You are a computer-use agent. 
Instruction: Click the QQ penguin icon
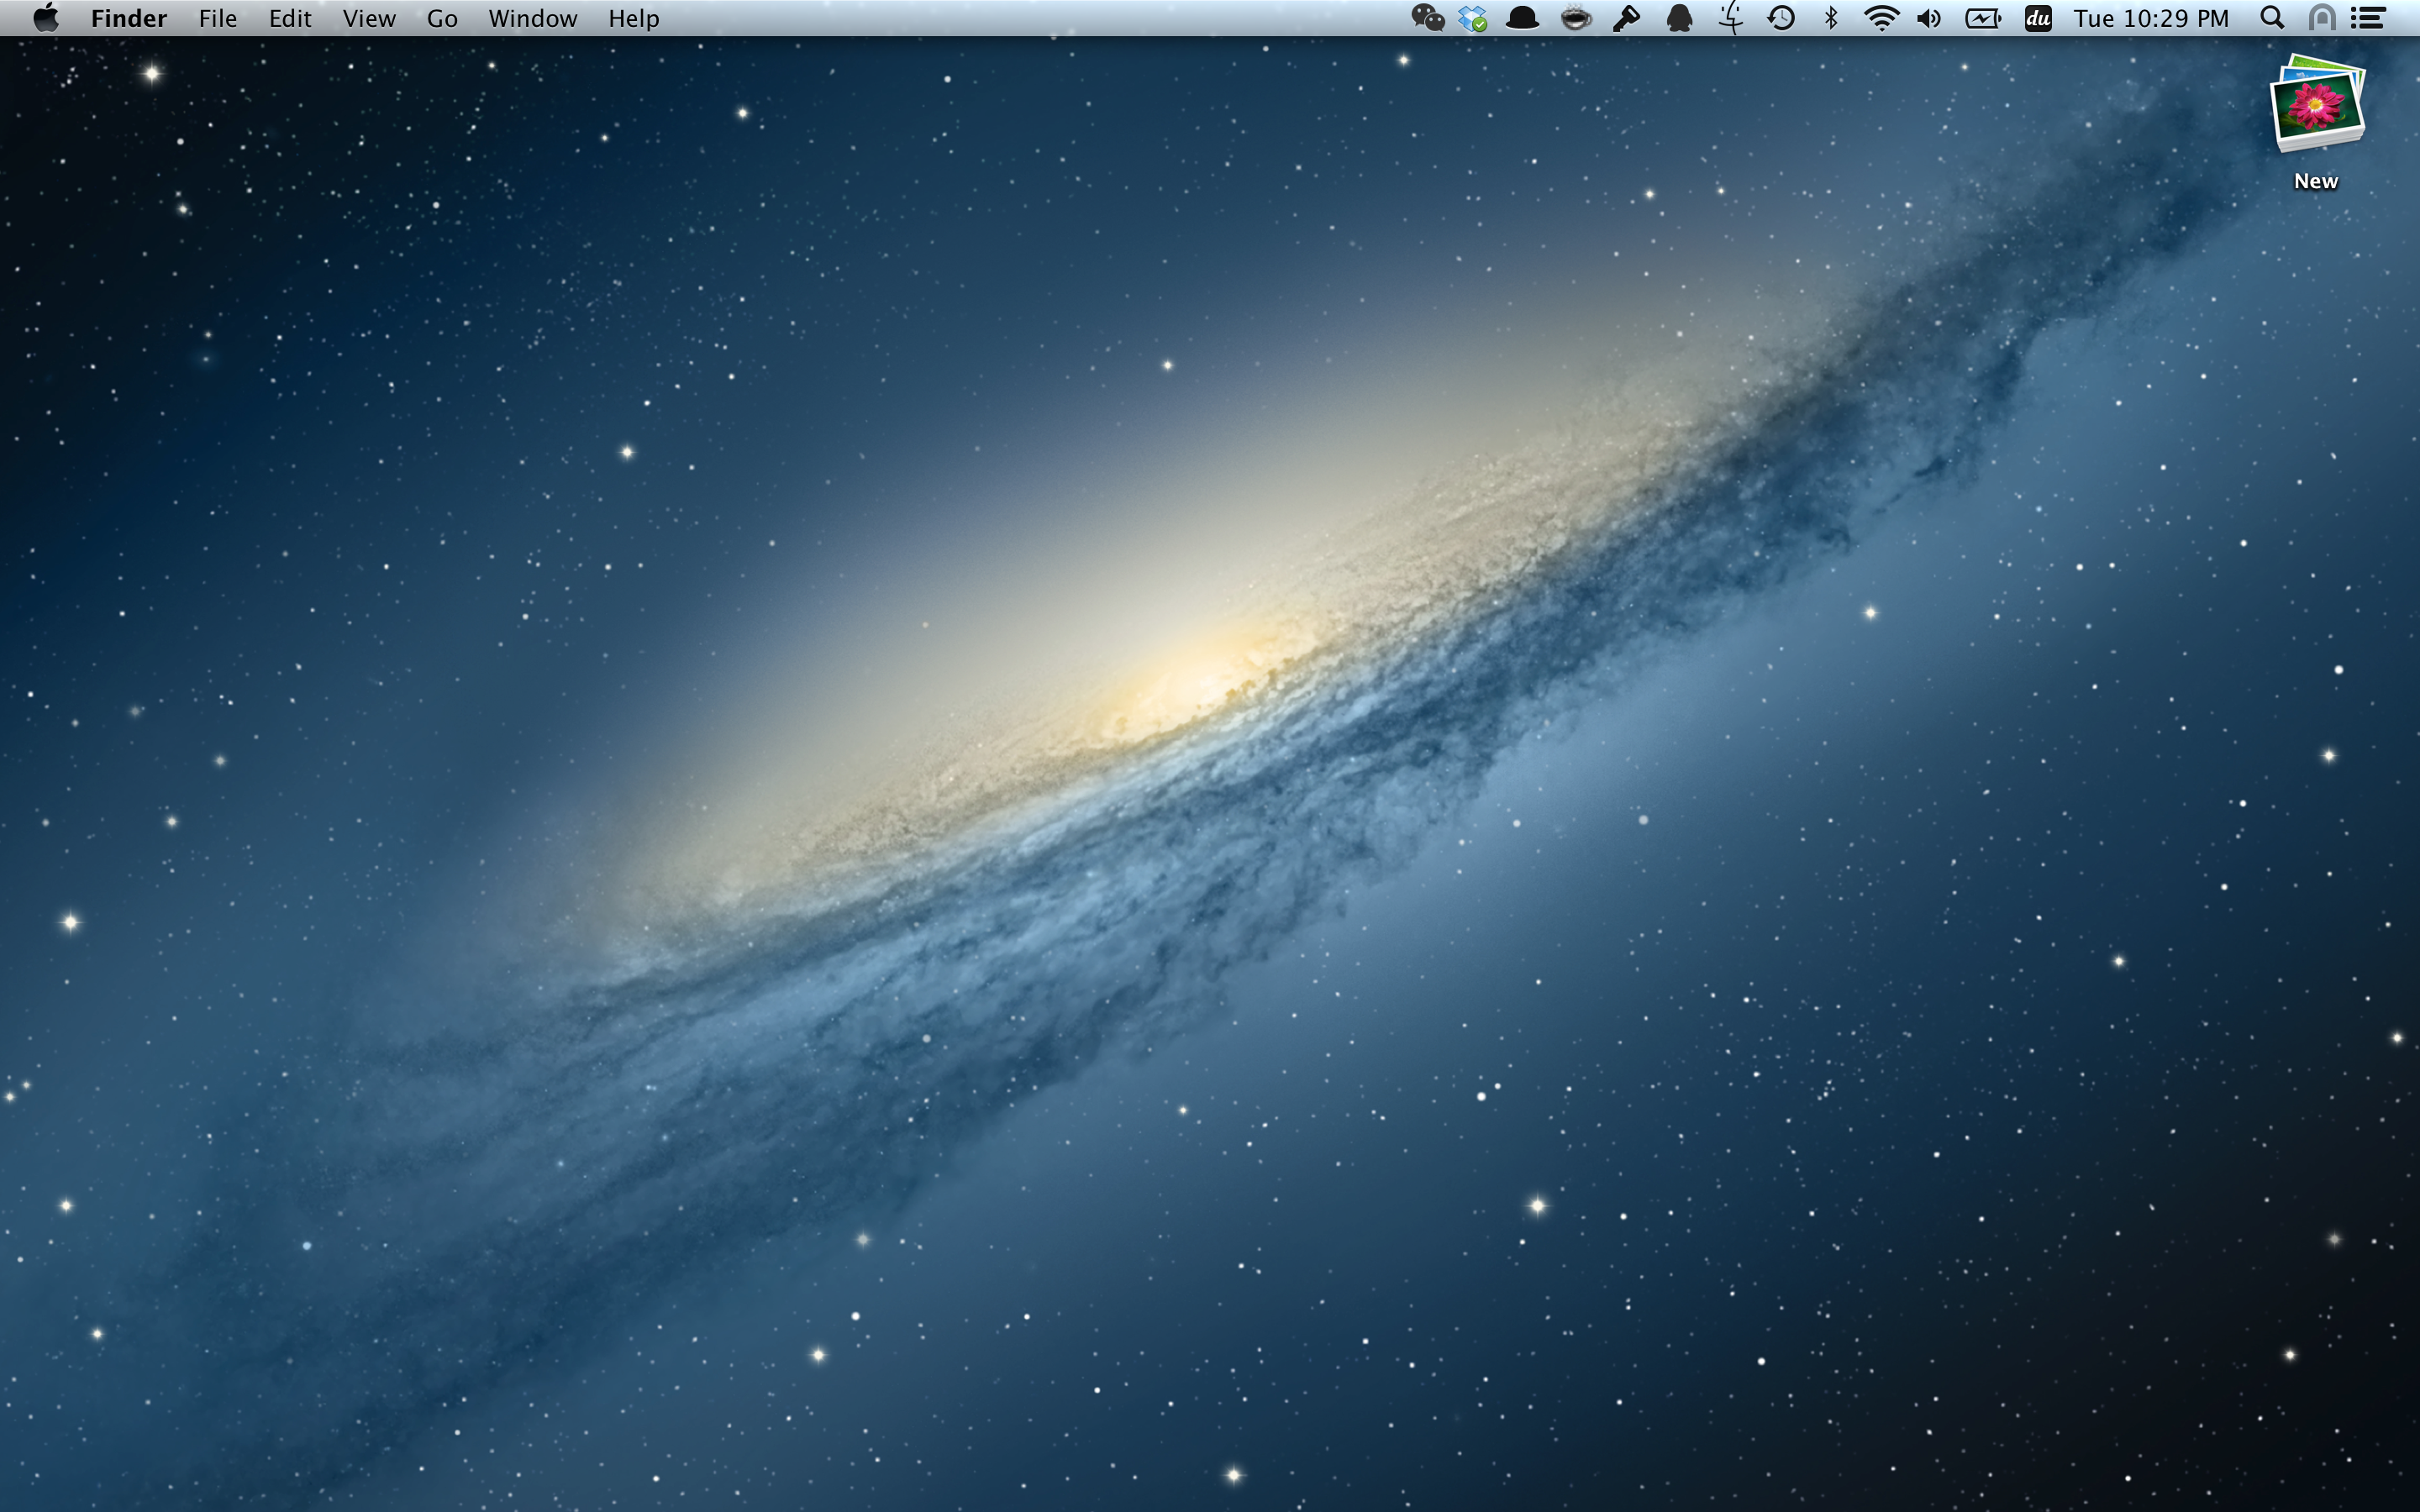pyautogui.click(x=1679, y=18)
